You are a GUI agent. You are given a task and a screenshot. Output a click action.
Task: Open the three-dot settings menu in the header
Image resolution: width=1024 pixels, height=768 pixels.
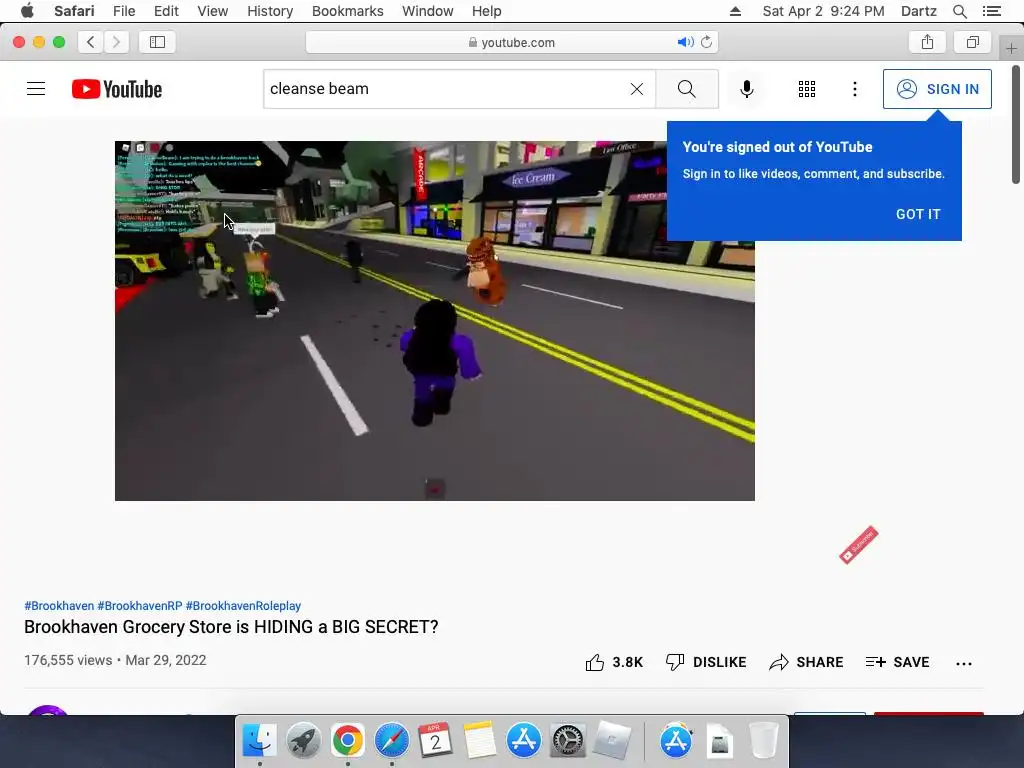(x=855, y=89)
